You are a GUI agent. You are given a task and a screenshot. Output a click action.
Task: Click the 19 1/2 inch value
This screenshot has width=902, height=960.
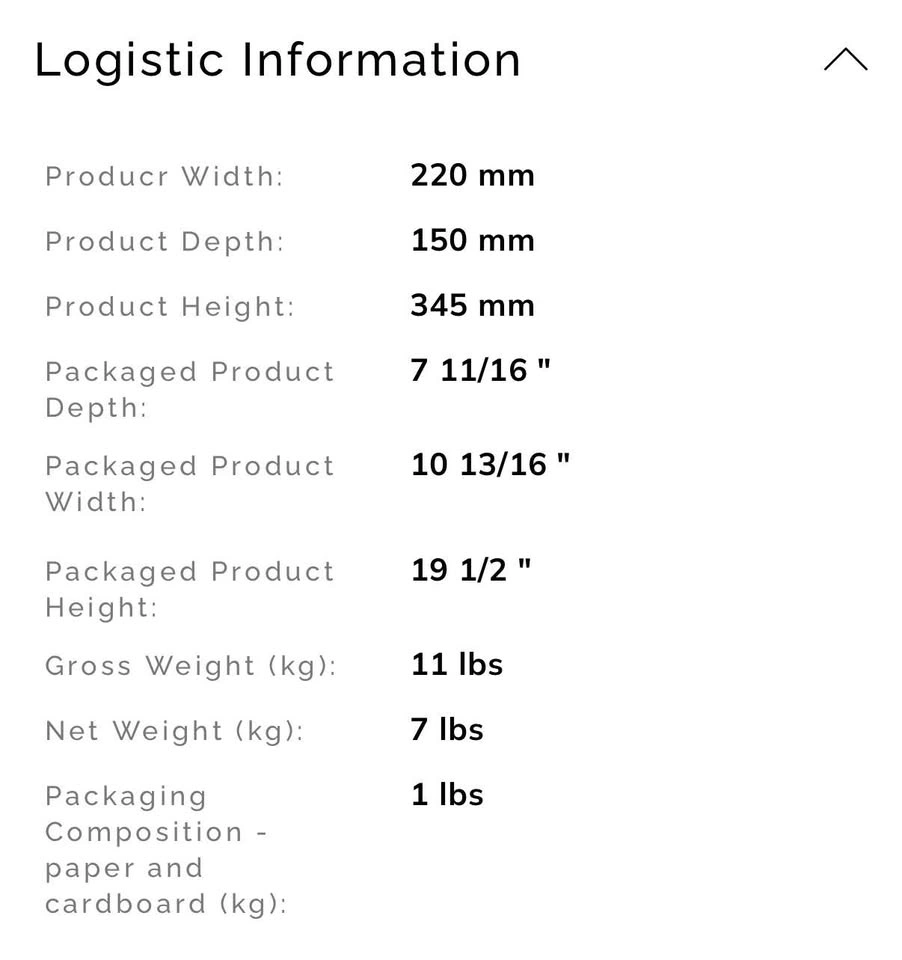470,571
